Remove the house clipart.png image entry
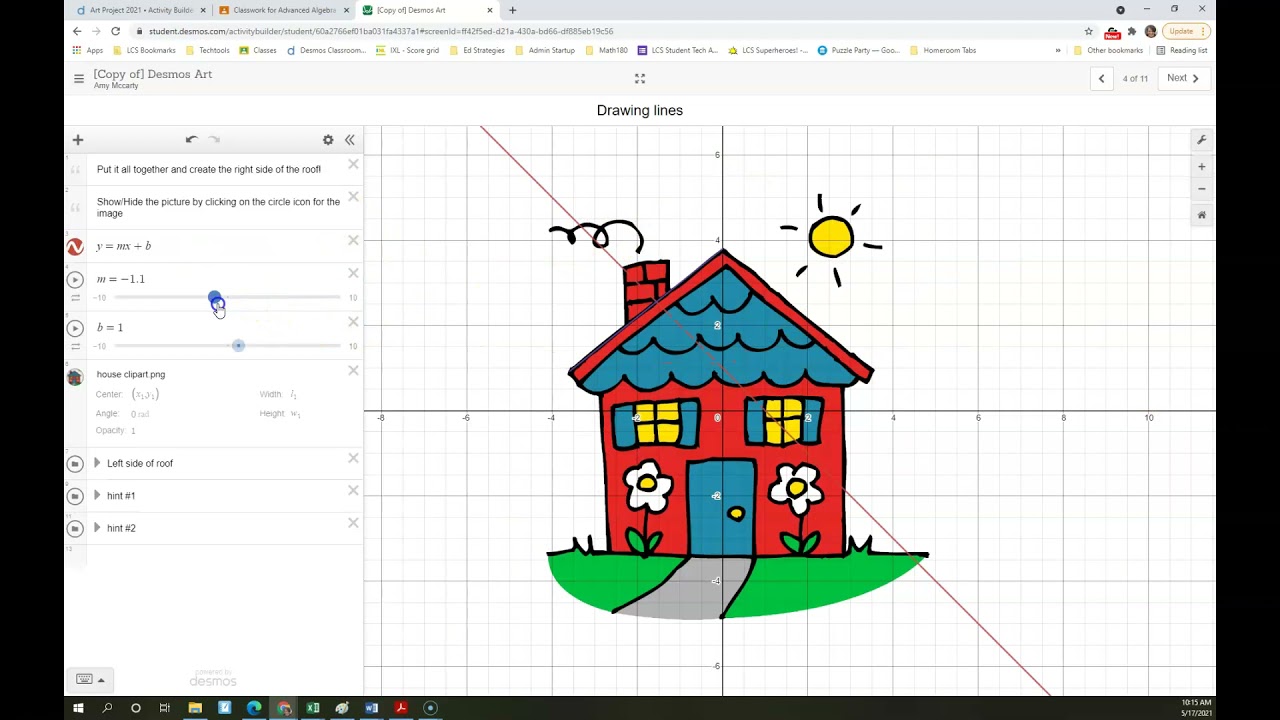Image resolution: width=1280 pixels, height=720 pixels. click(x=353, y=371)
